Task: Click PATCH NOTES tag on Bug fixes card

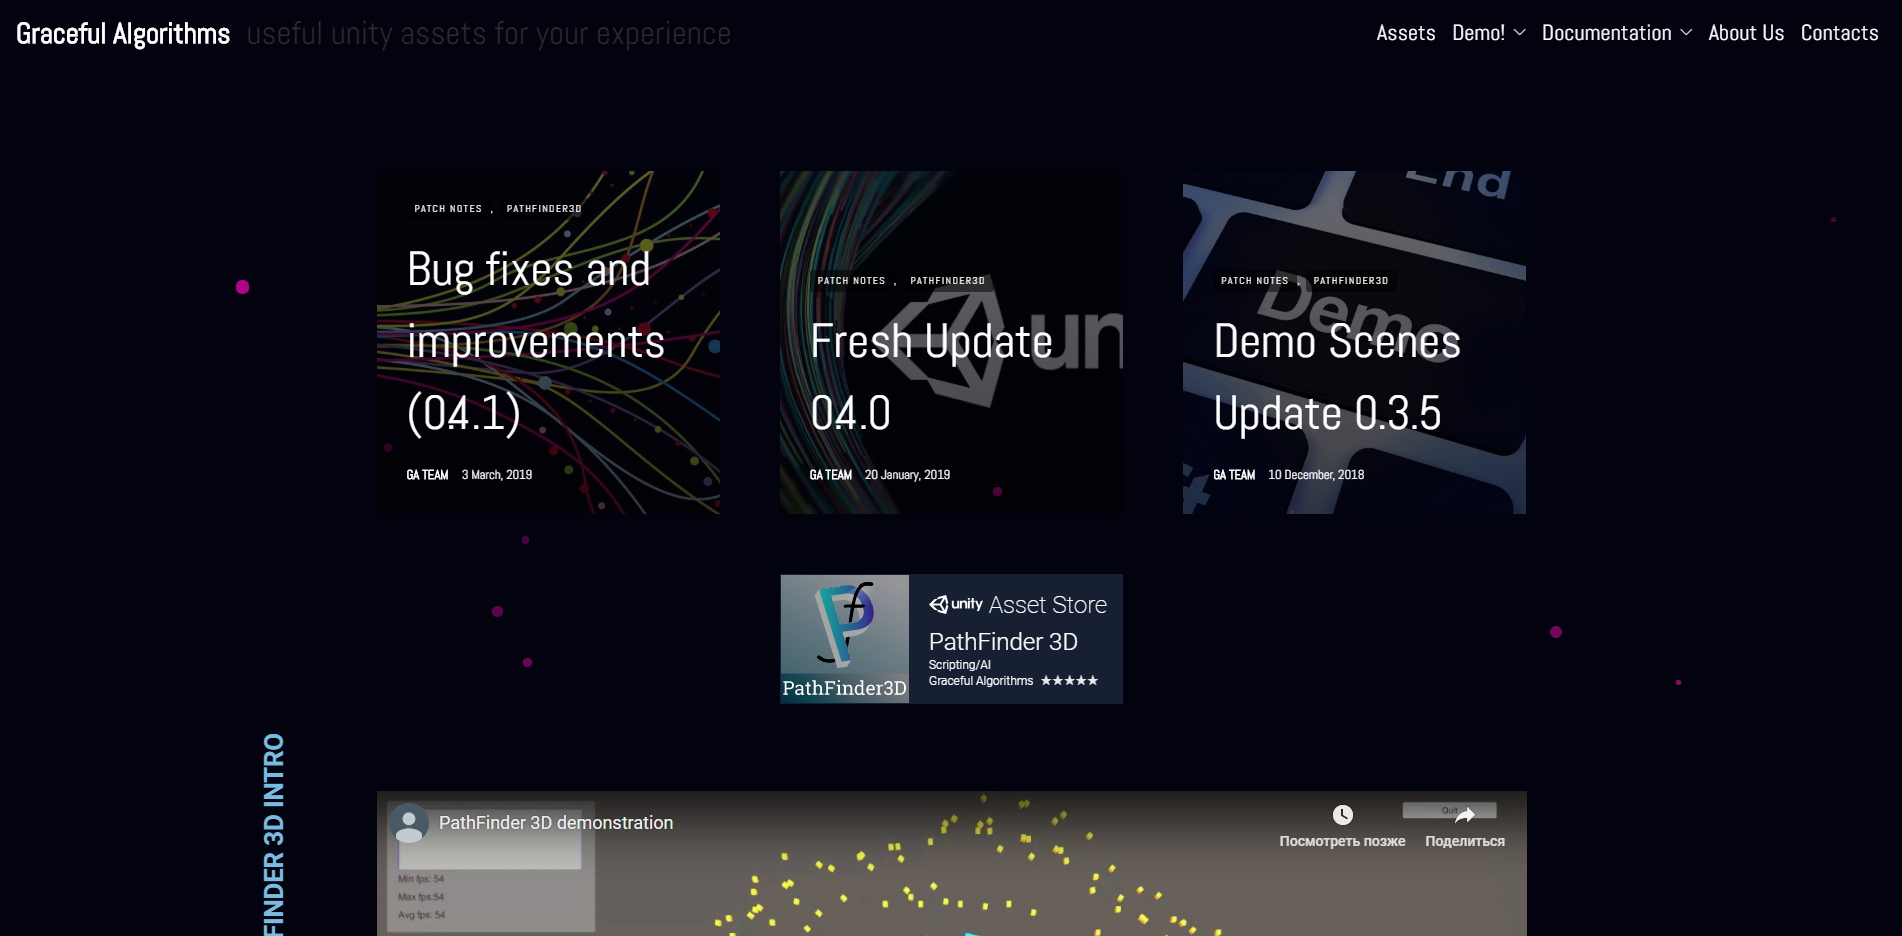Action: [448, 209]
